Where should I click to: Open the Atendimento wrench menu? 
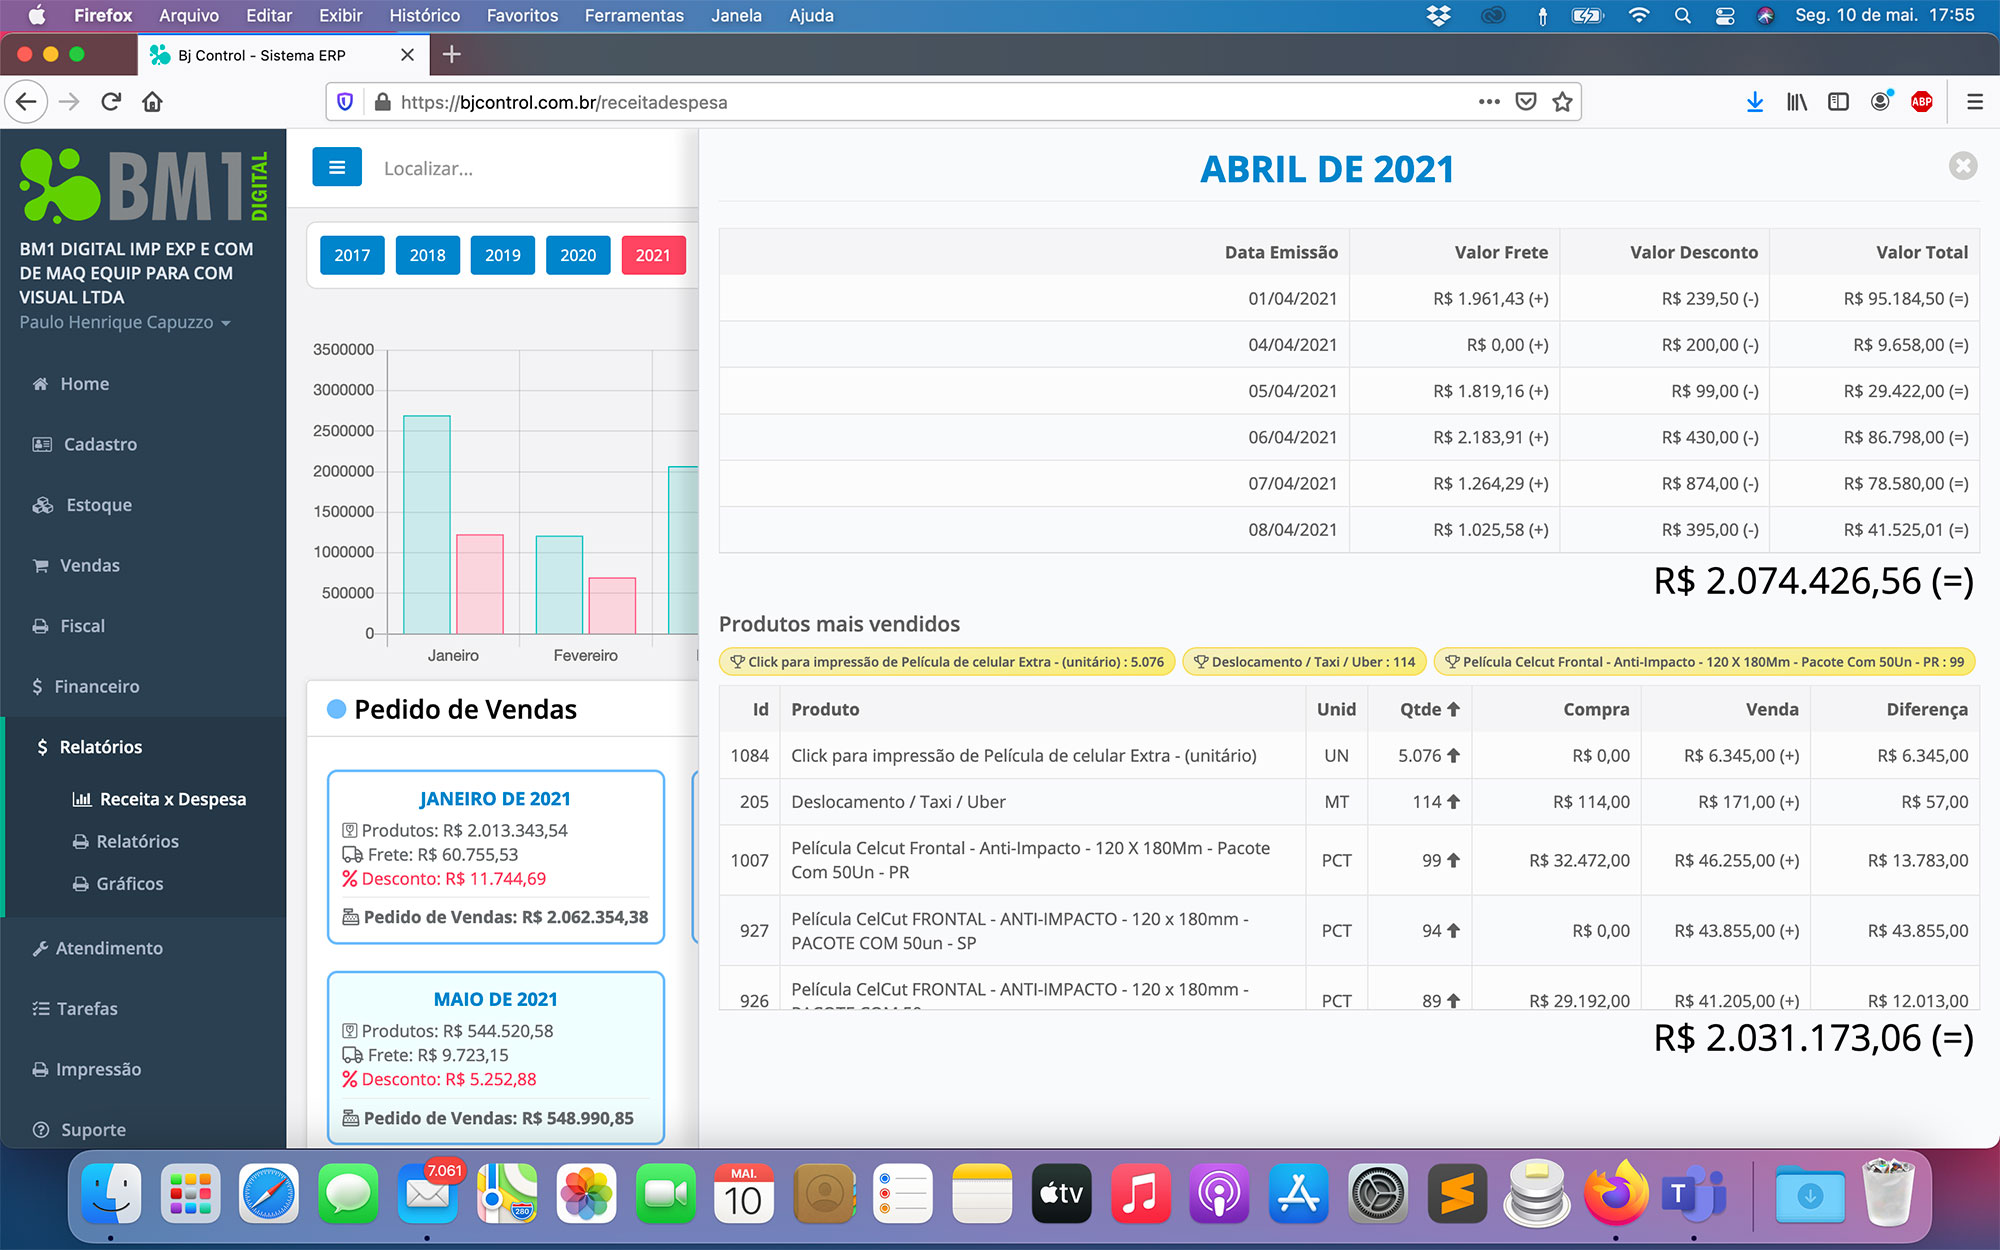(108, 948)
